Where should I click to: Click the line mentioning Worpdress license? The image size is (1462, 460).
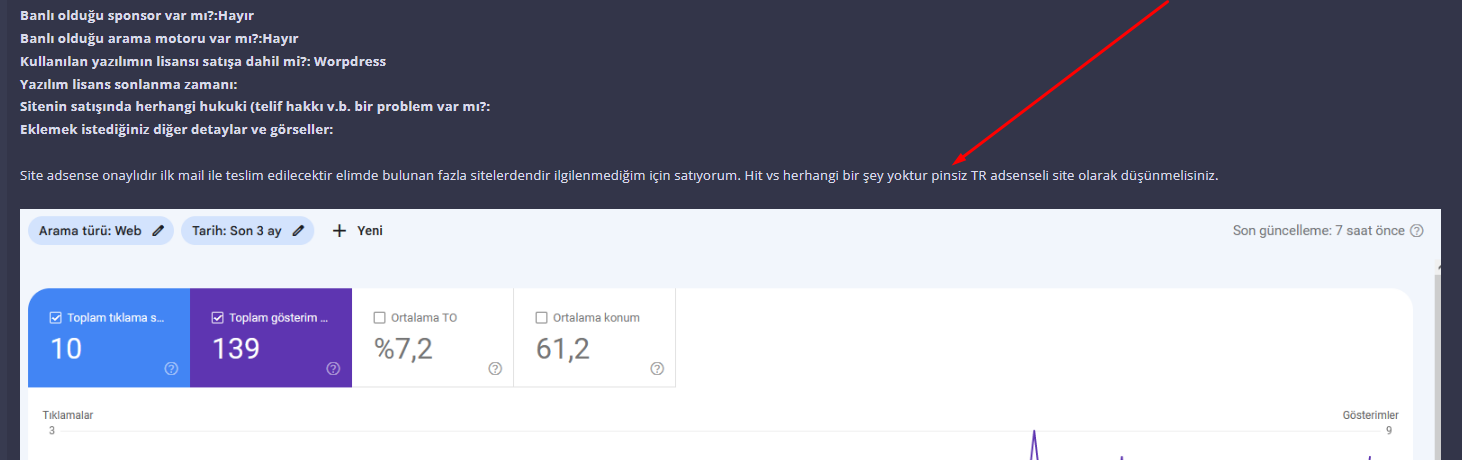(203, 61)
